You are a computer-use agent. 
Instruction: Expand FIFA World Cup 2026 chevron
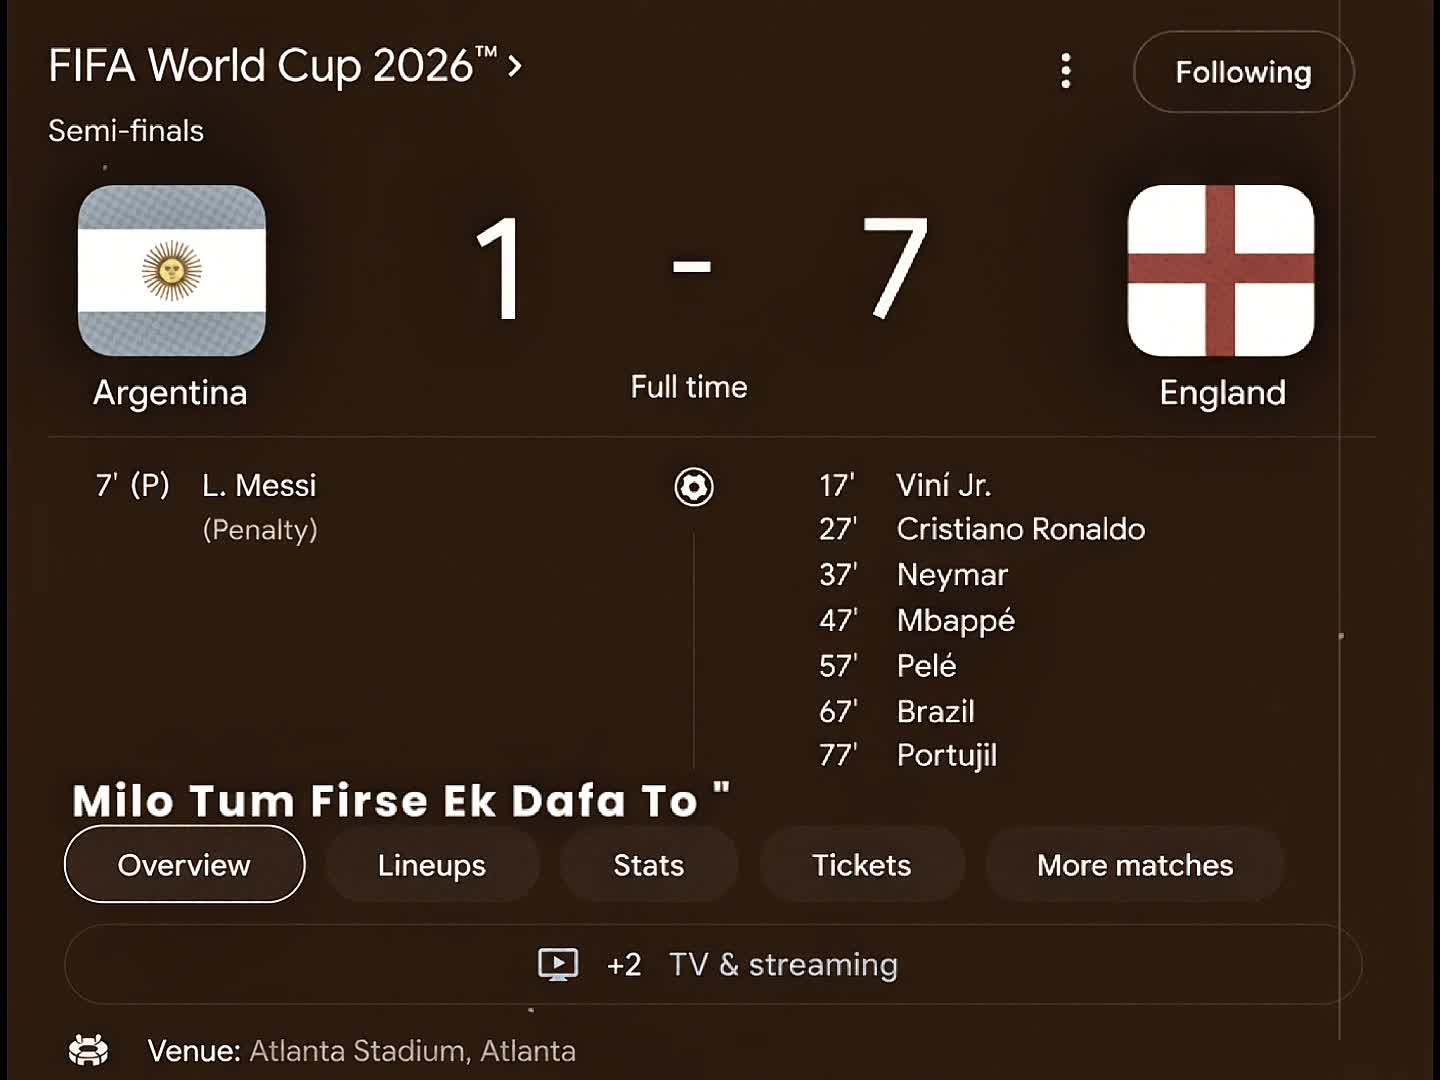coord(515,66)
